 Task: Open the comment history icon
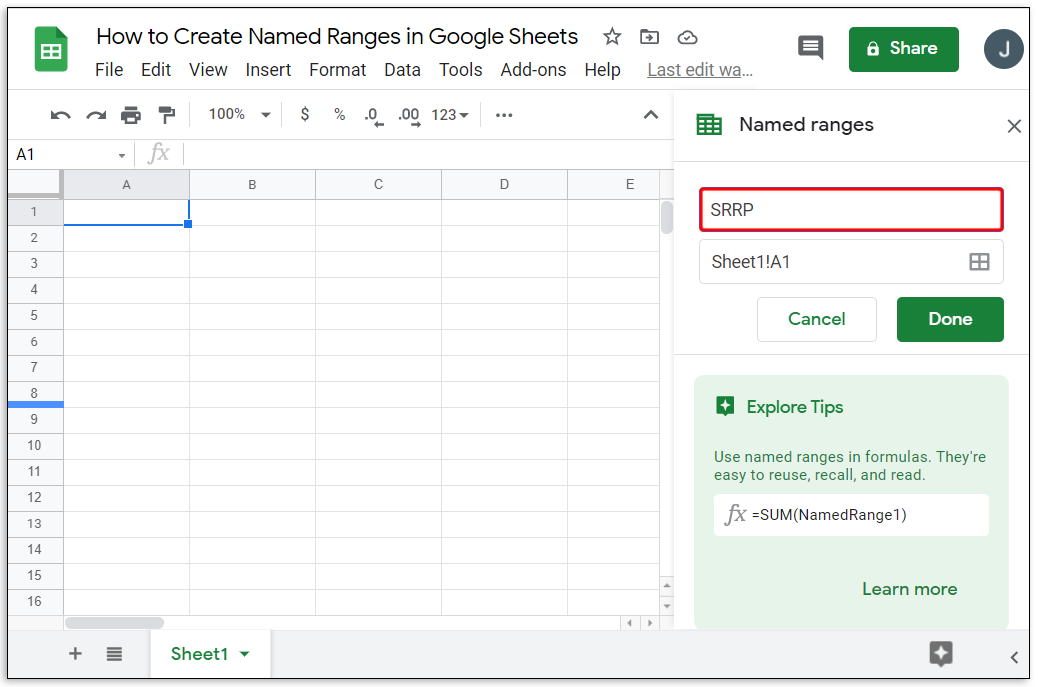click(810, 48)
